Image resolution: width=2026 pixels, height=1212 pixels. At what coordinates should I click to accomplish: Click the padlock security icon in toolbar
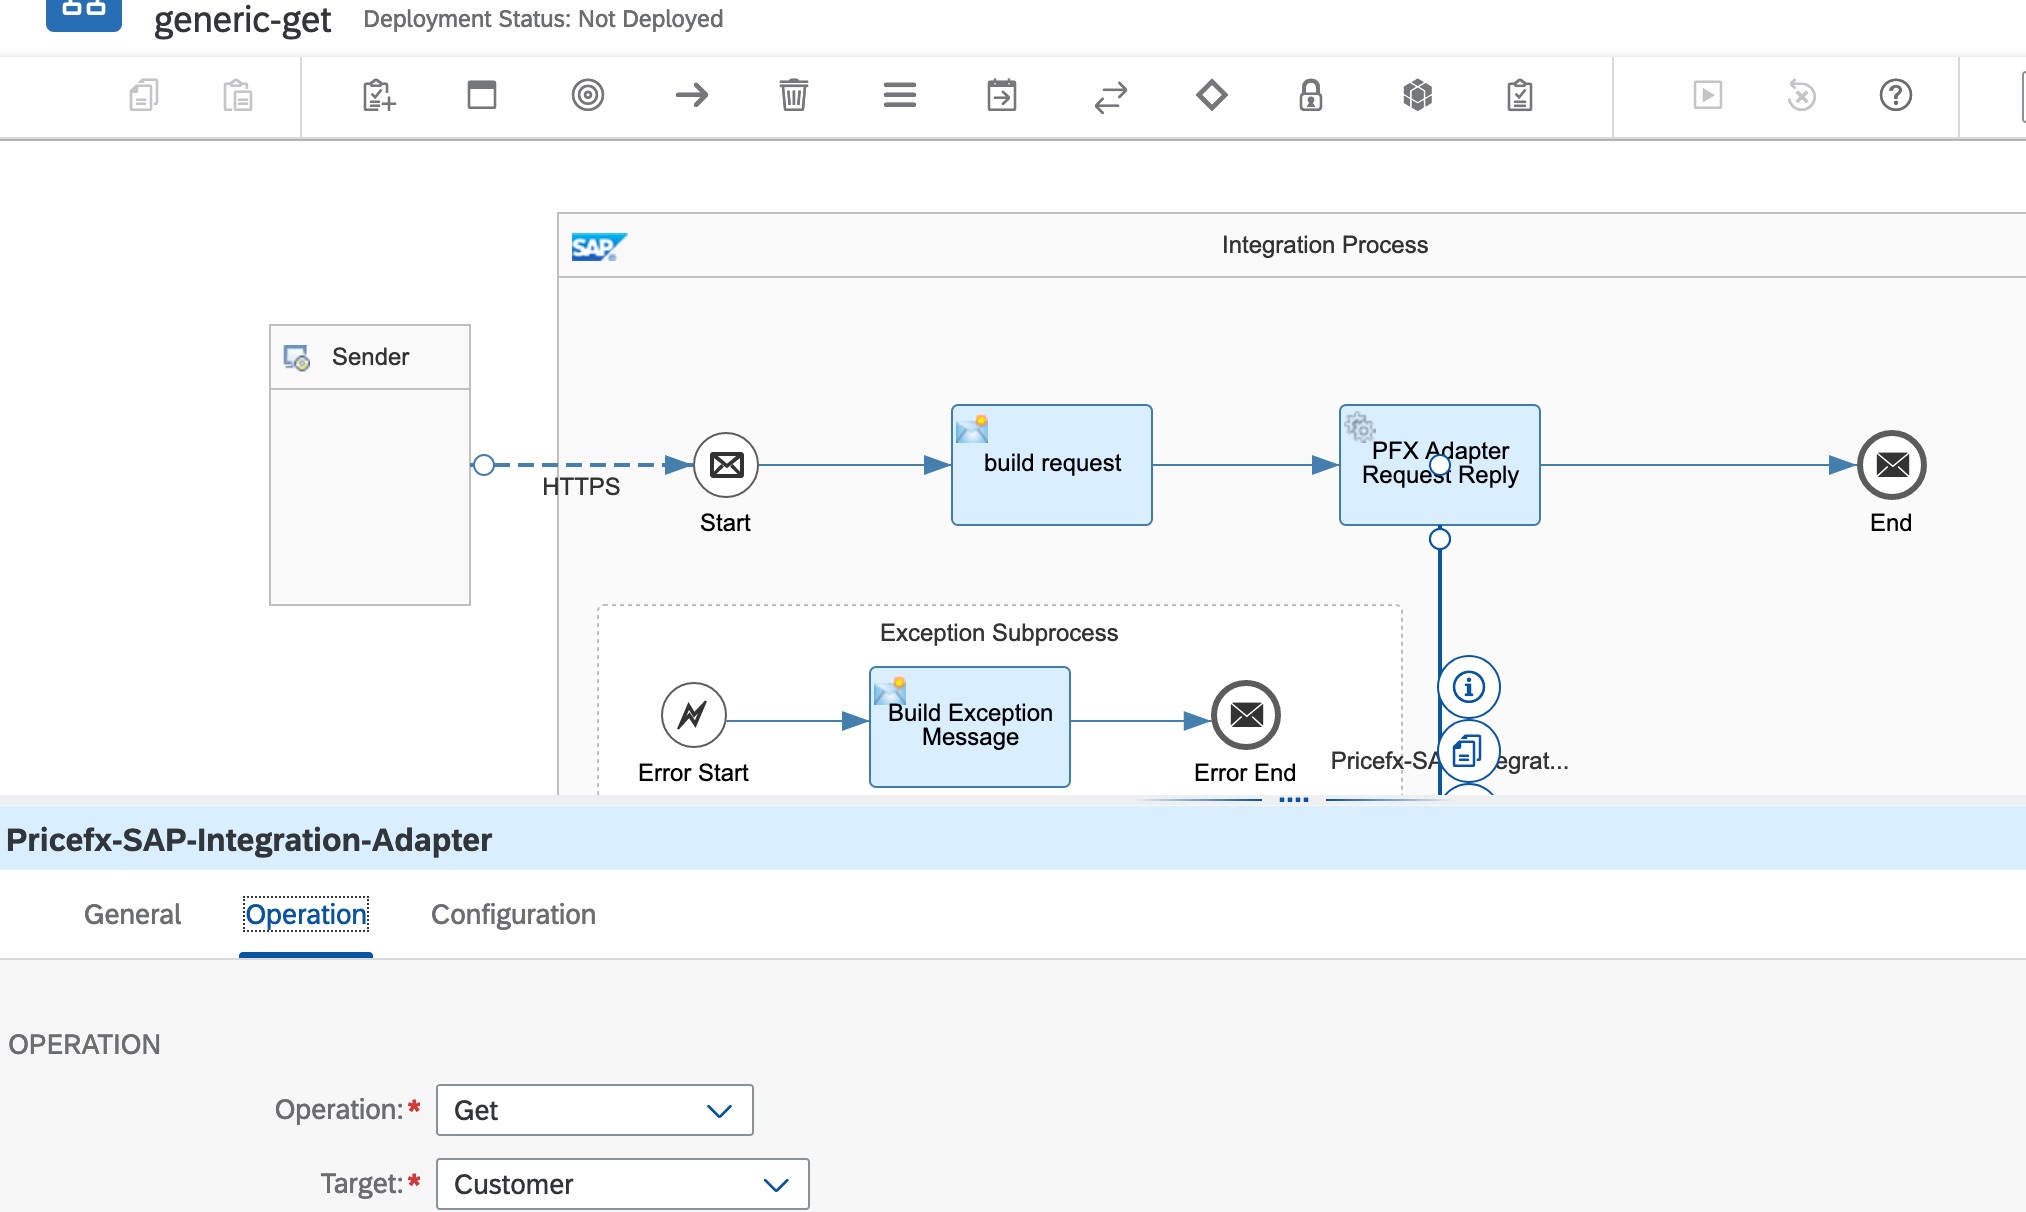tap(1310, 96)
